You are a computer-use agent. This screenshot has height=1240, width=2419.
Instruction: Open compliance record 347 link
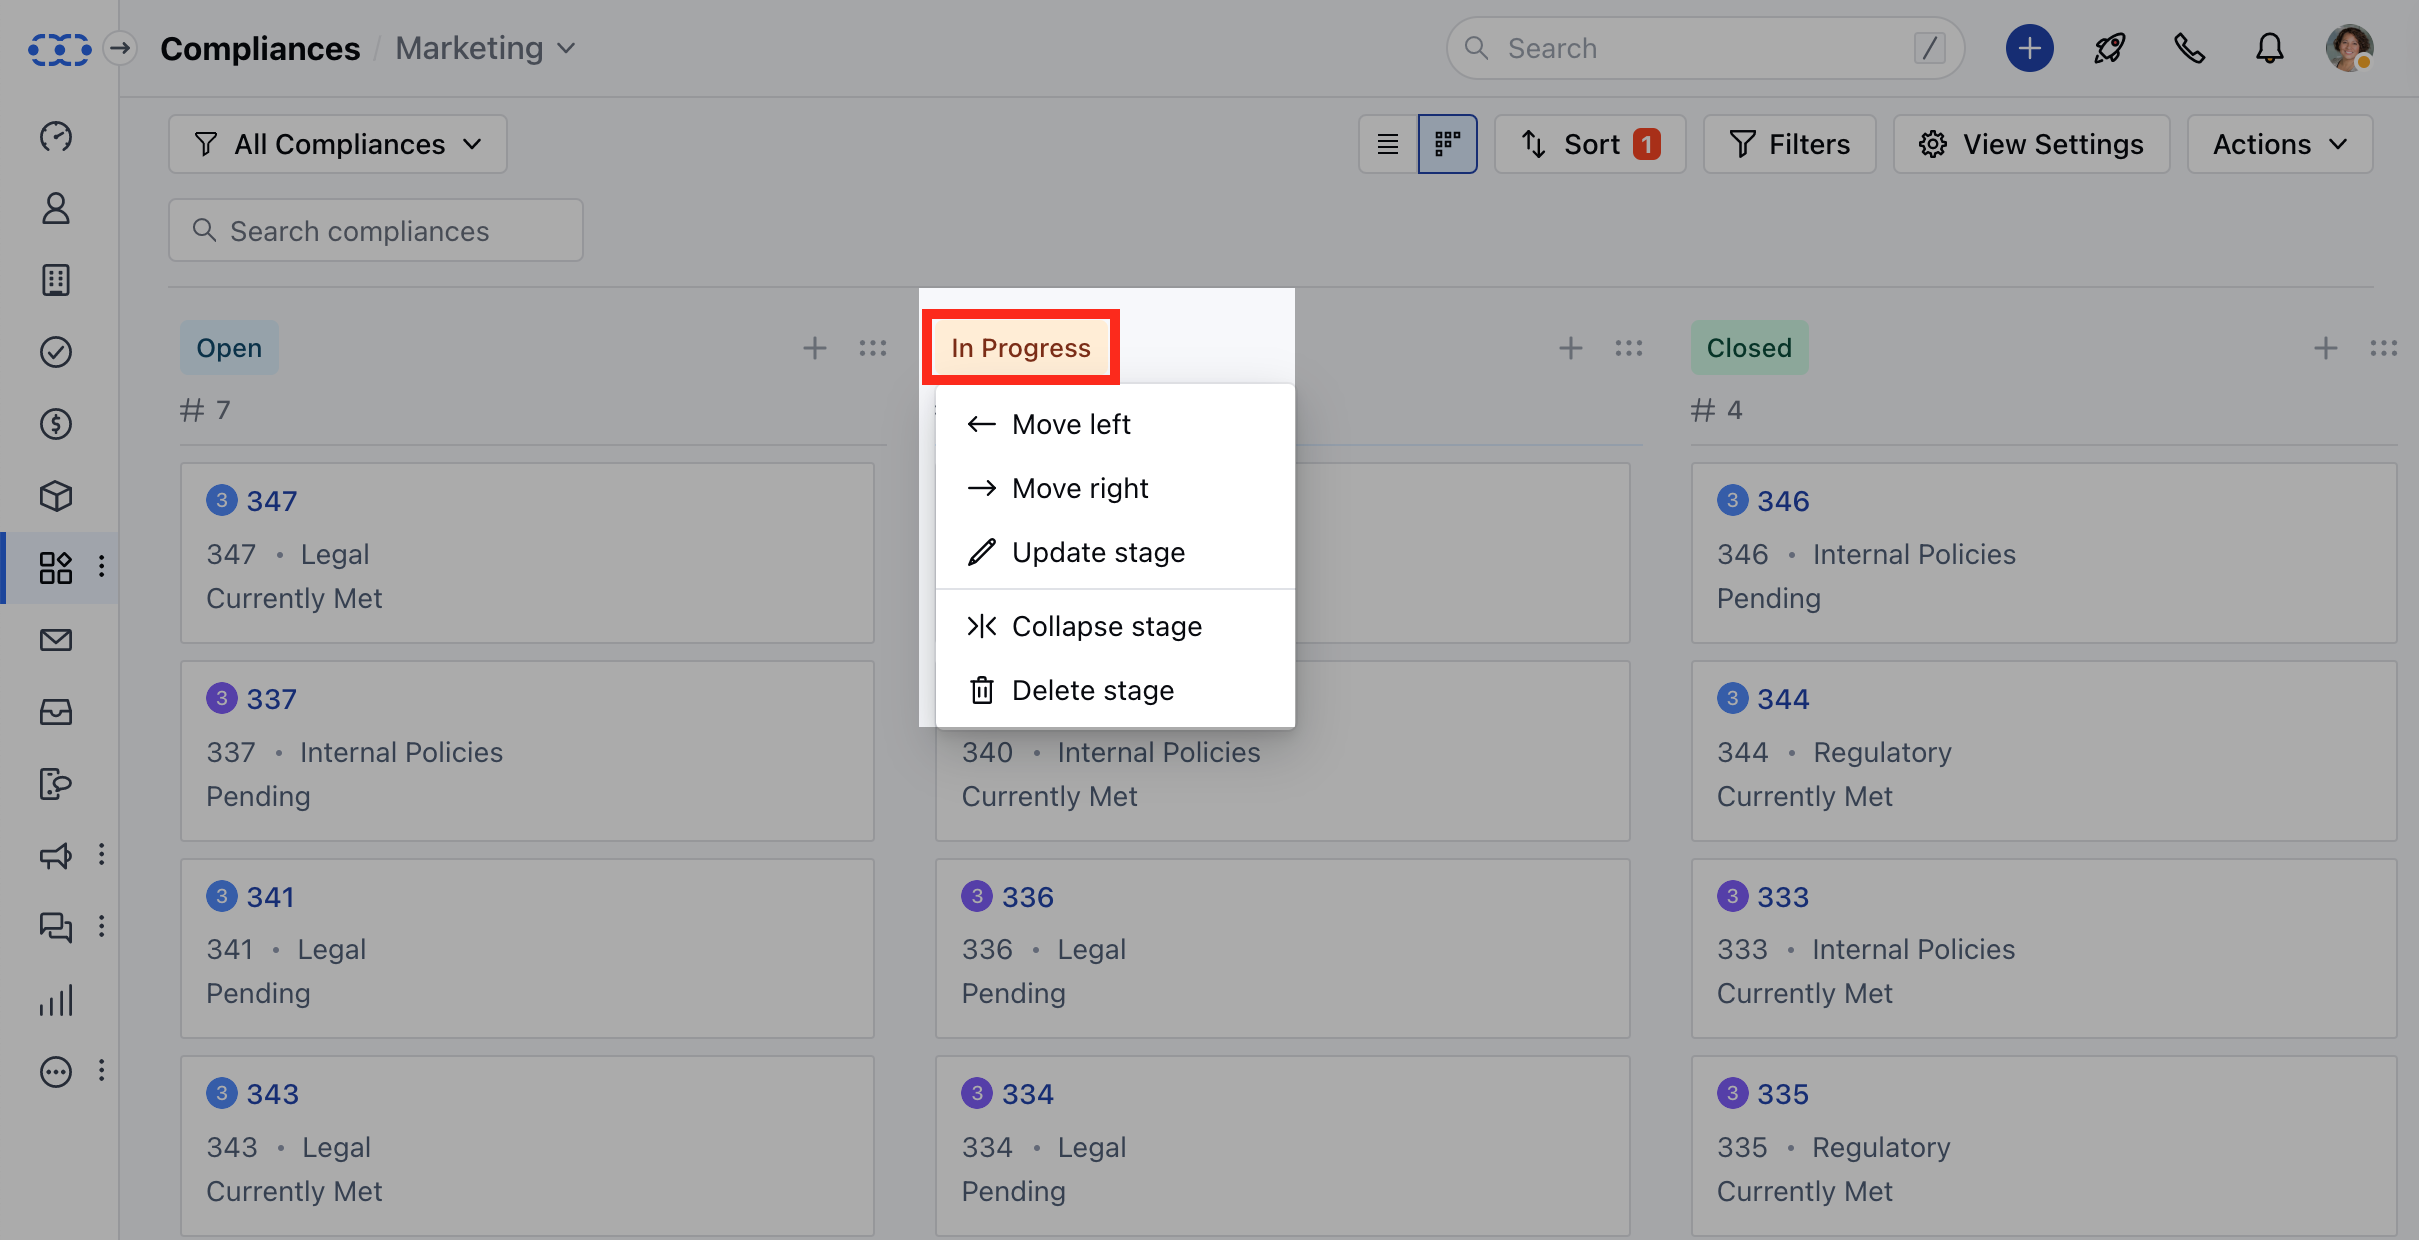pos(272,501)
